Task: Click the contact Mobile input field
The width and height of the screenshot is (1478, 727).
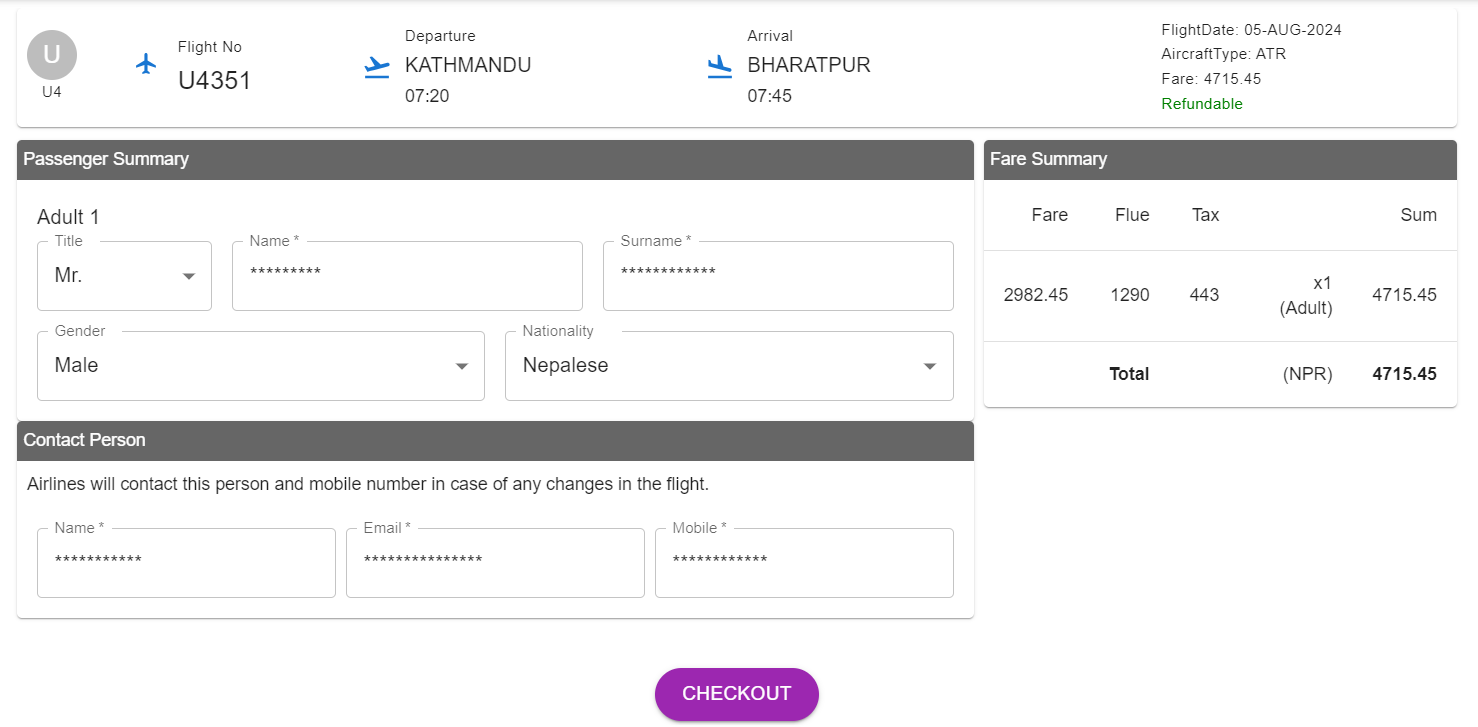Action: pyautogui.click(x=804, y=563)
